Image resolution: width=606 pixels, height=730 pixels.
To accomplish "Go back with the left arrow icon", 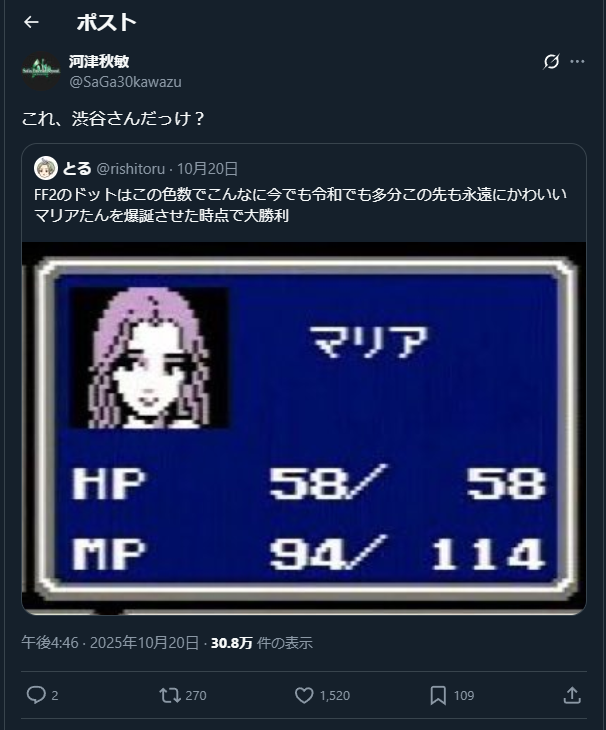I will pyautogui.click(x=31, y=22).
